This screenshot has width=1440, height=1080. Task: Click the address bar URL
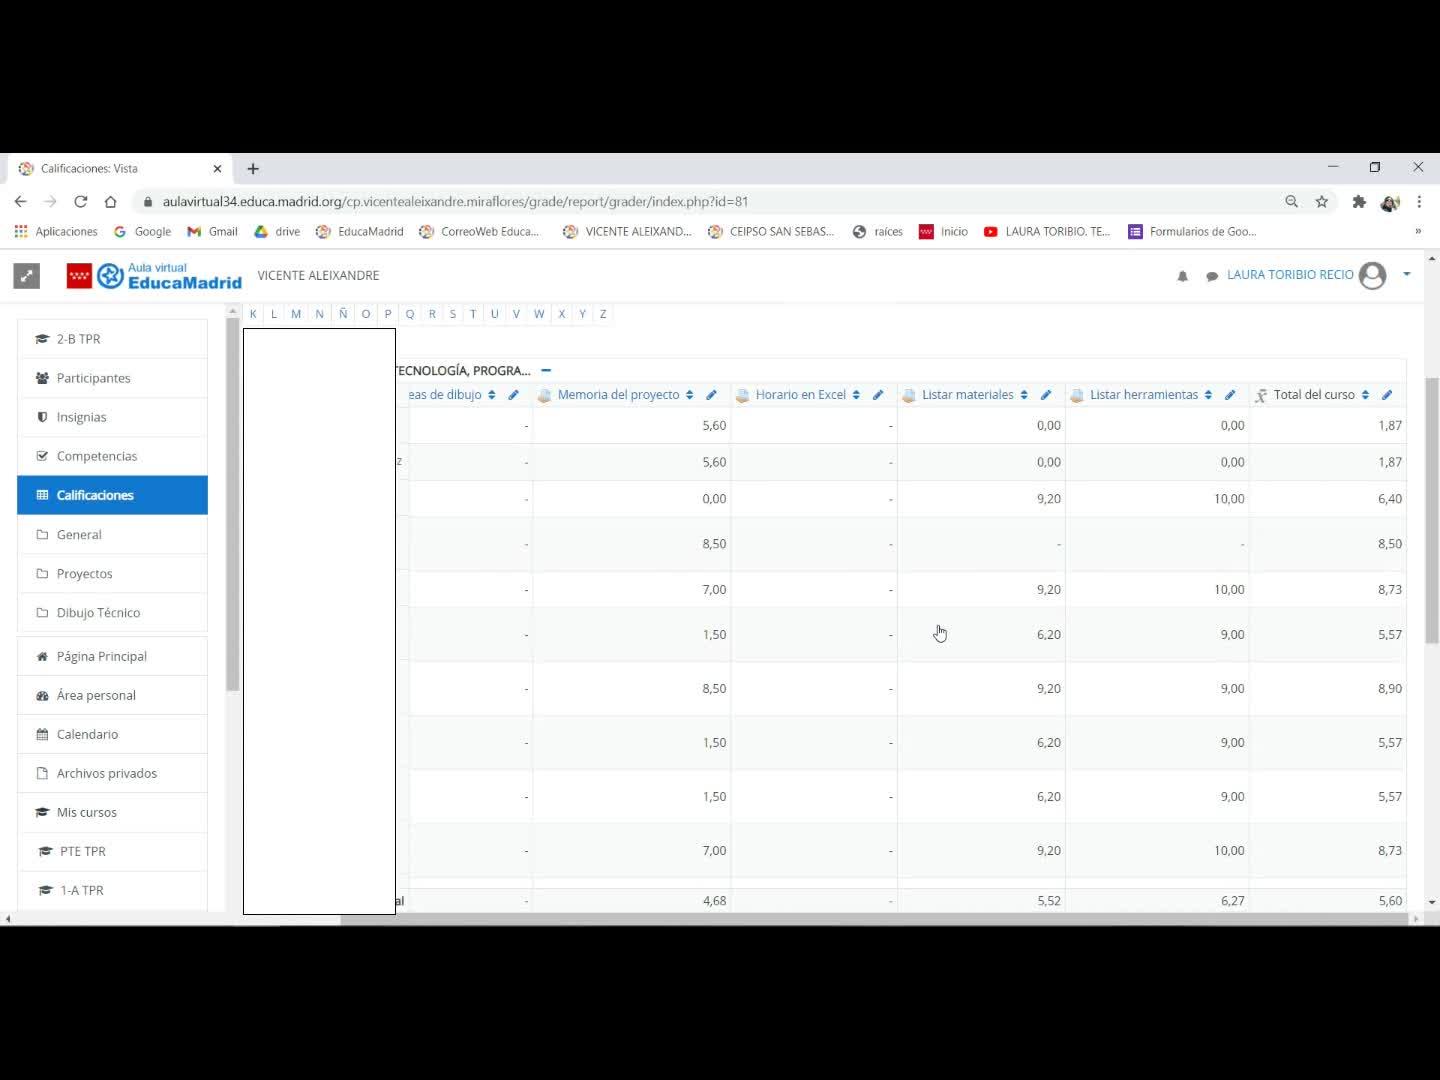pyautogui.click(x=455, y=201)
